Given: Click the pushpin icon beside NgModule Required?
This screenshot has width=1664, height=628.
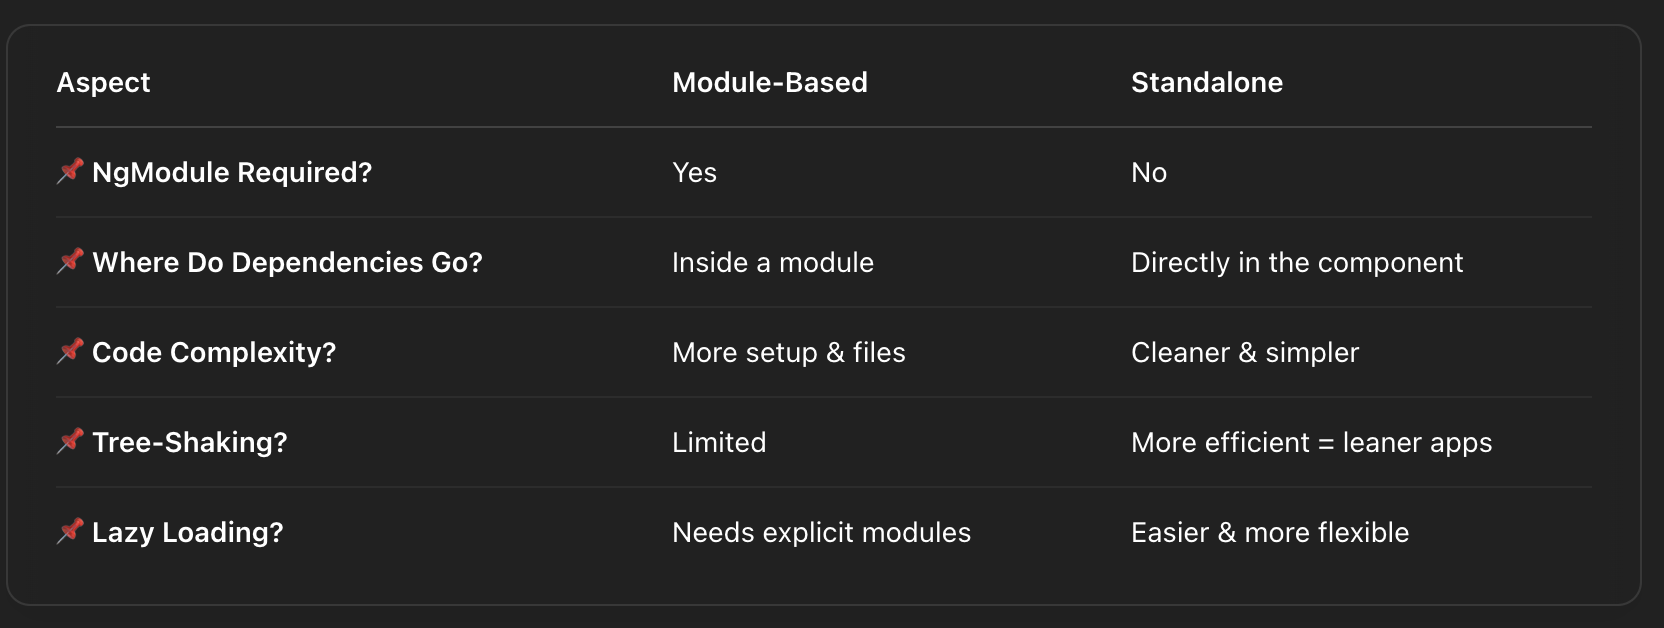Looking at the screenshot, I should click(70, 171).
